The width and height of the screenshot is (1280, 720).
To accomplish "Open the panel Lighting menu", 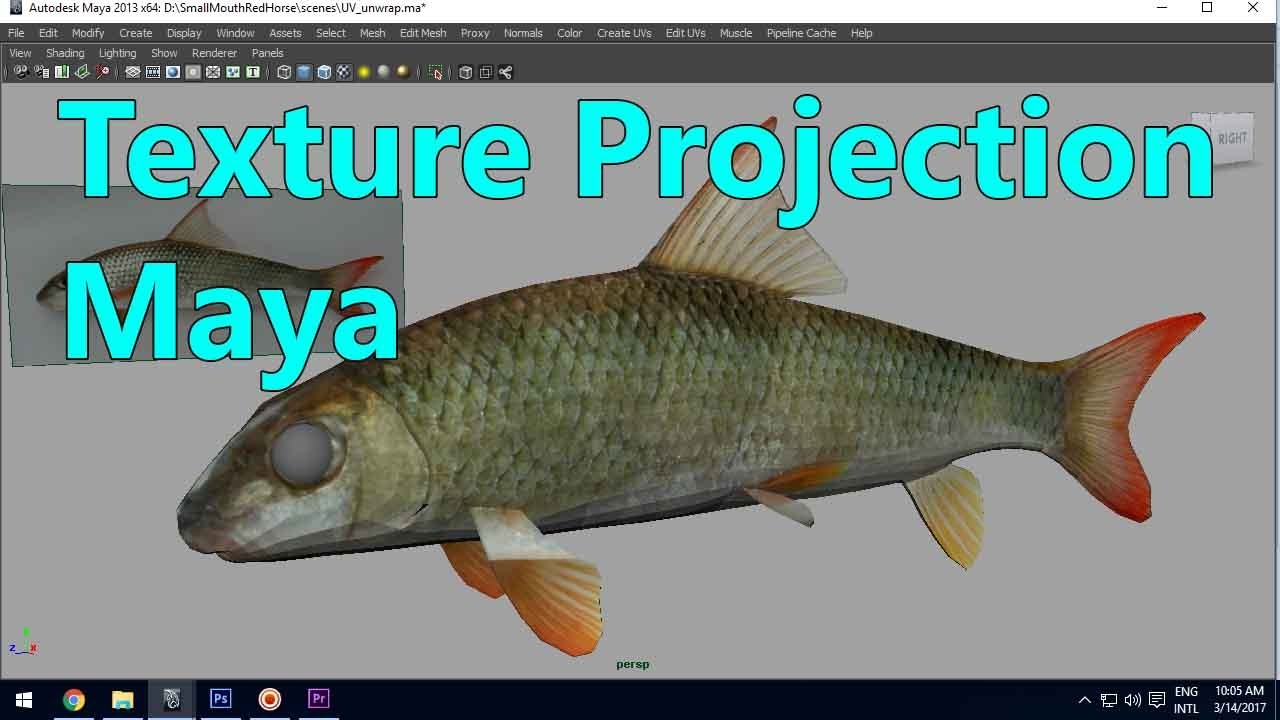I will click(x=117, y=53).
